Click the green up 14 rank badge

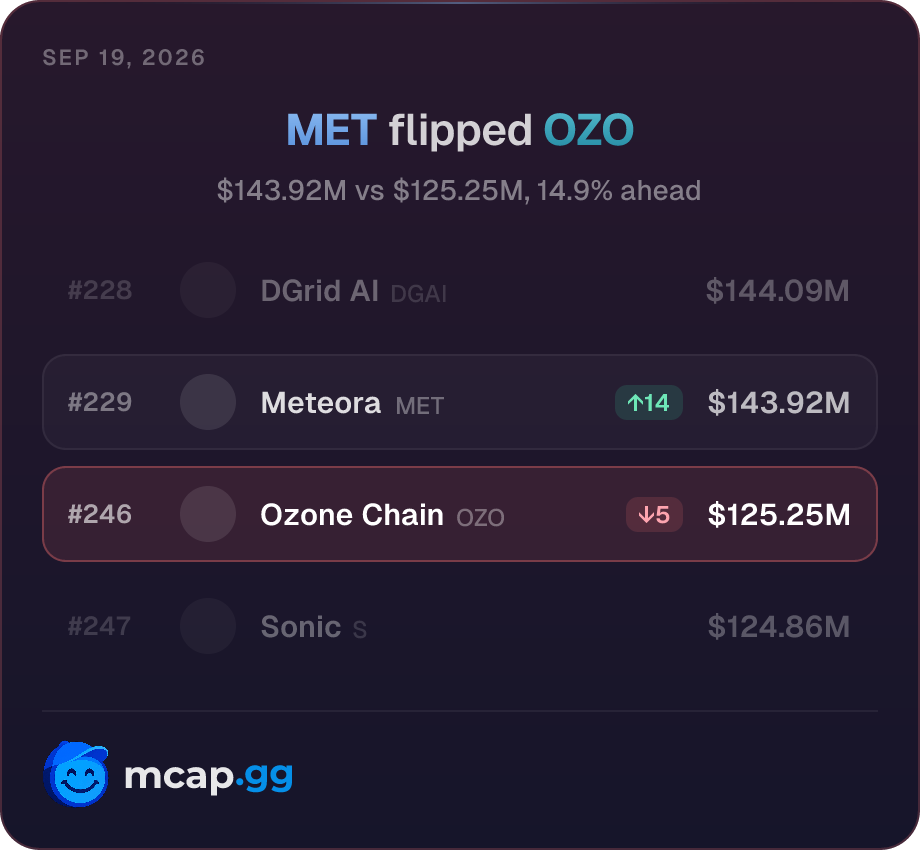(x=648, y=402)
